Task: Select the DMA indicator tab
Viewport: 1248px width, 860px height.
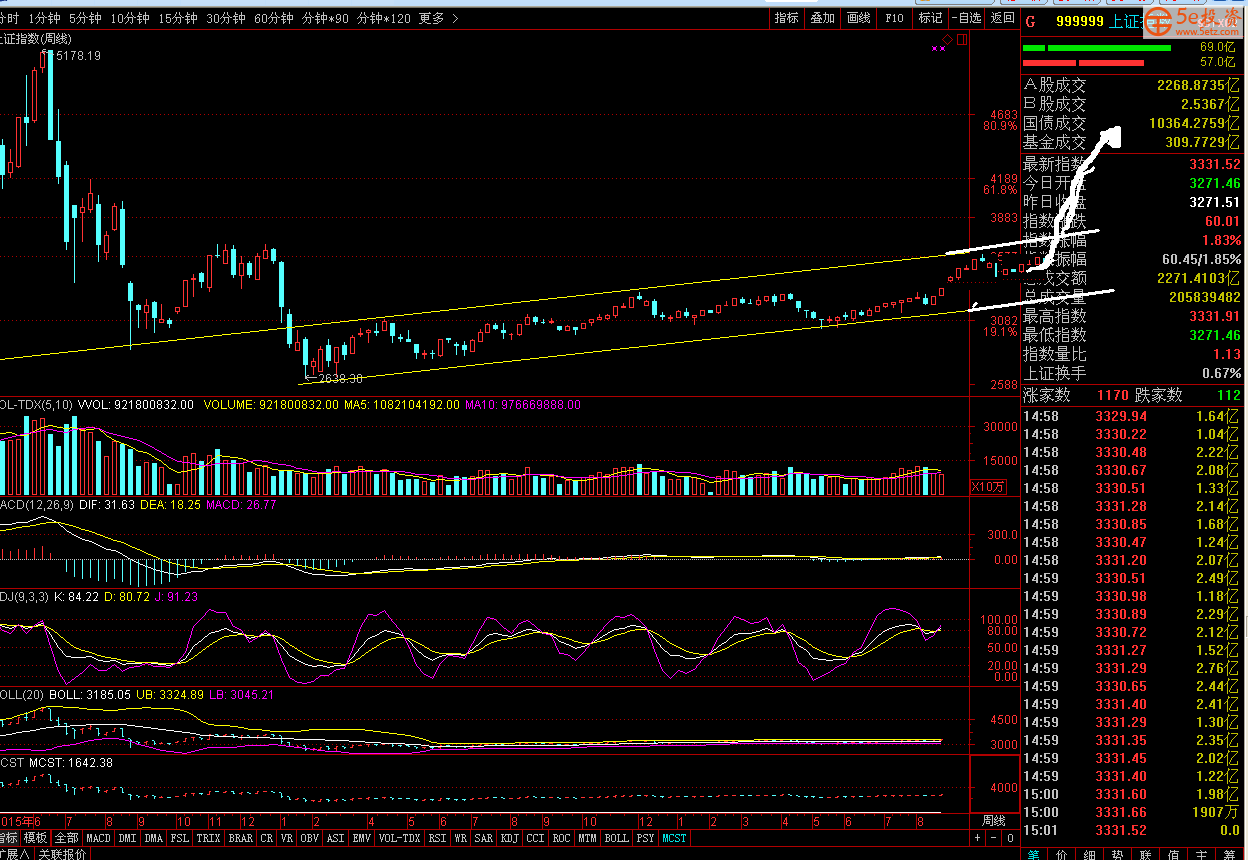Action: 153,838
